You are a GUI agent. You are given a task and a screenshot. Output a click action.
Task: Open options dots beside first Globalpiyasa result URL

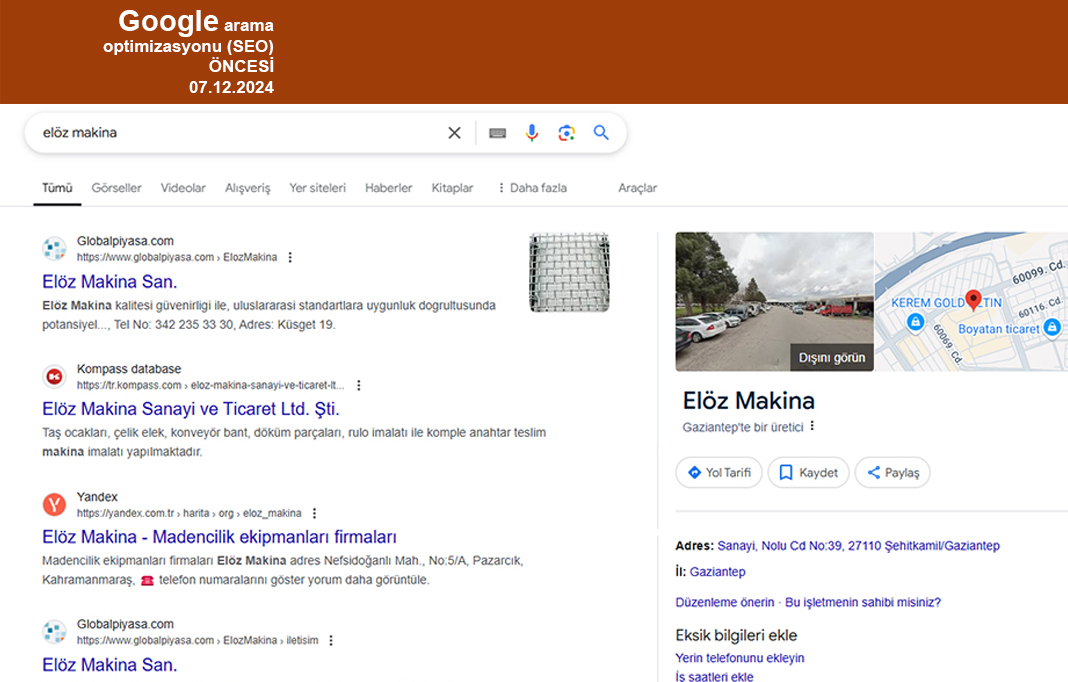tap(290, 257)
